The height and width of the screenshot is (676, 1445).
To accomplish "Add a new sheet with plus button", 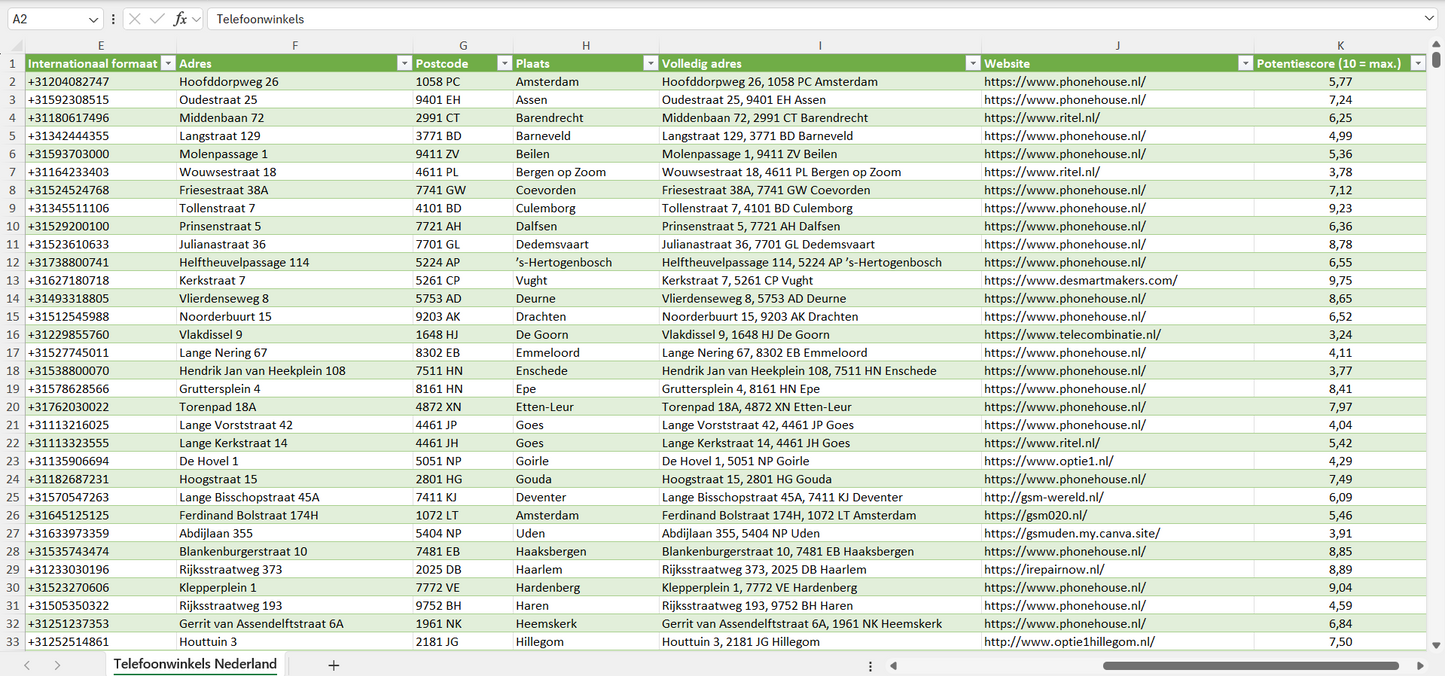I will [x=334, y=665].
